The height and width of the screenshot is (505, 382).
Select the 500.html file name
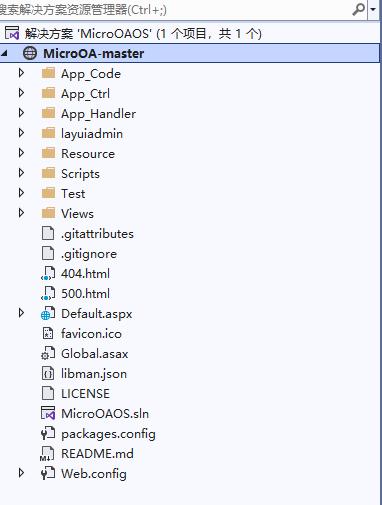click(85, 294)
